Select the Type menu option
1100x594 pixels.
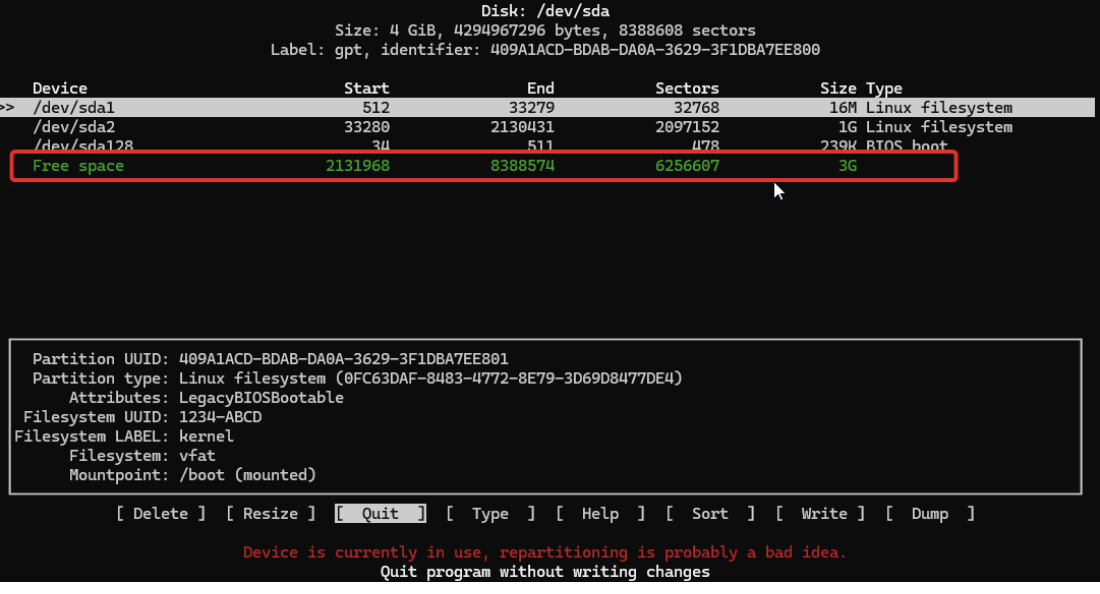(x=490, y=513)
